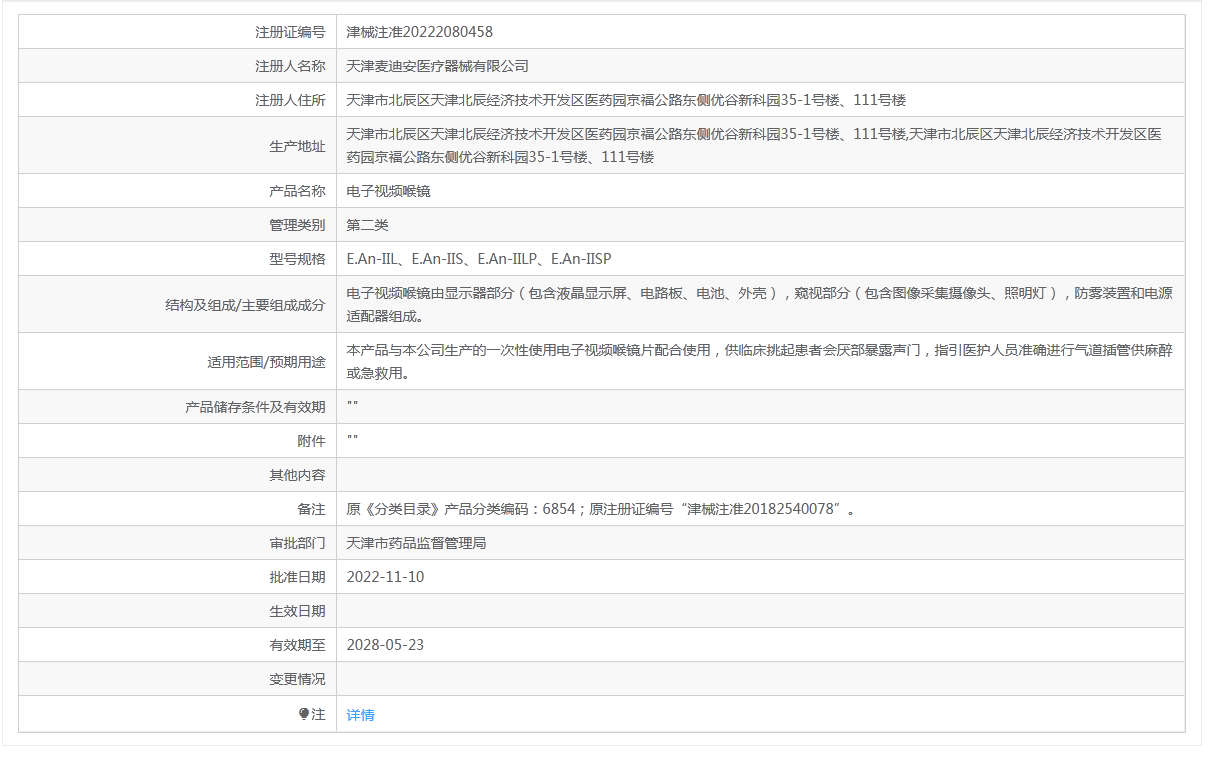
Task: Click the 注册证编号 label cell
Action: [177, 33]
